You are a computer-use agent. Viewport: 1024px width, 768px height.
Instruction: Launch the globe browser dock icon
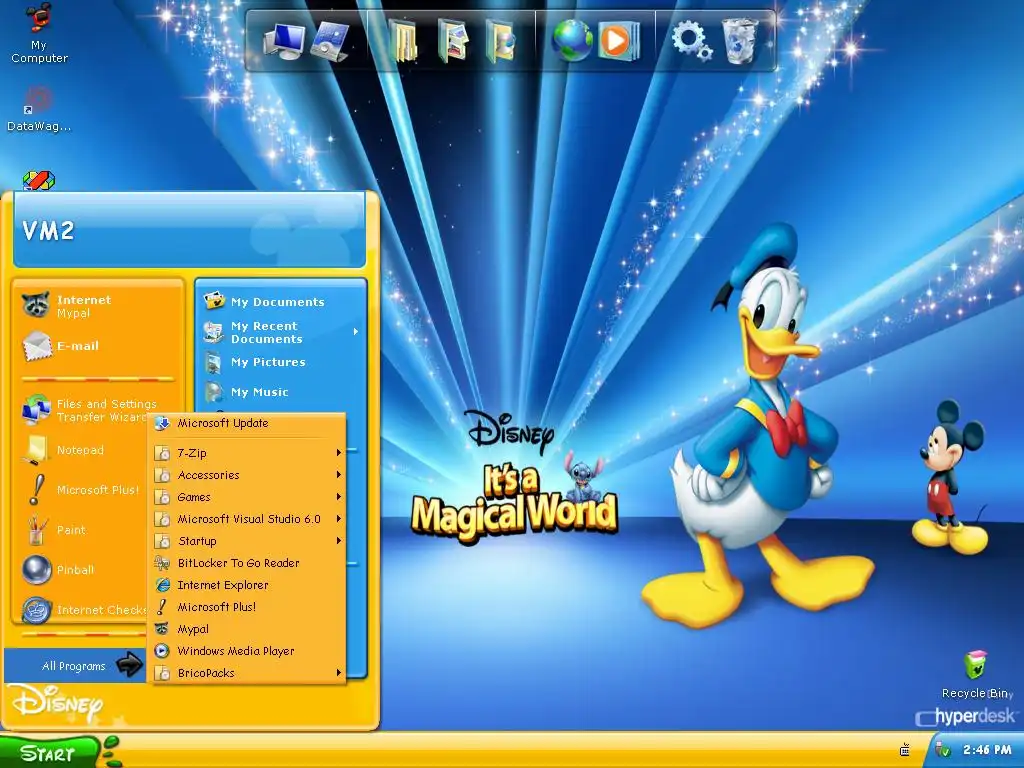572,41
